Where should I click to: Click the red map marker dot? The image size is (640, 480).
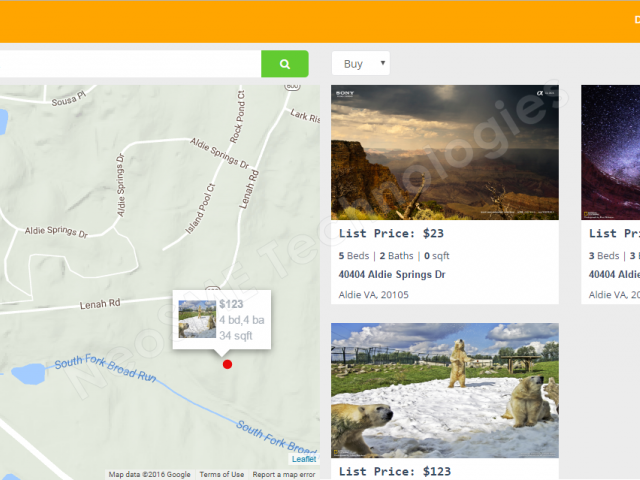click(227, 364)
